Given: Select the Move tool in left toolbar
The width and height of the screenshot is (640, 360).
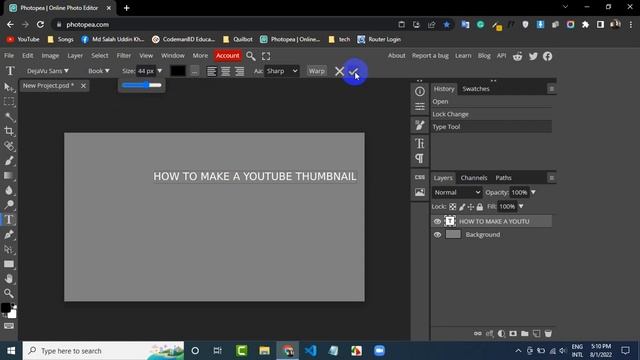Looking at the screenshot, I should click(x=9, y=87).
